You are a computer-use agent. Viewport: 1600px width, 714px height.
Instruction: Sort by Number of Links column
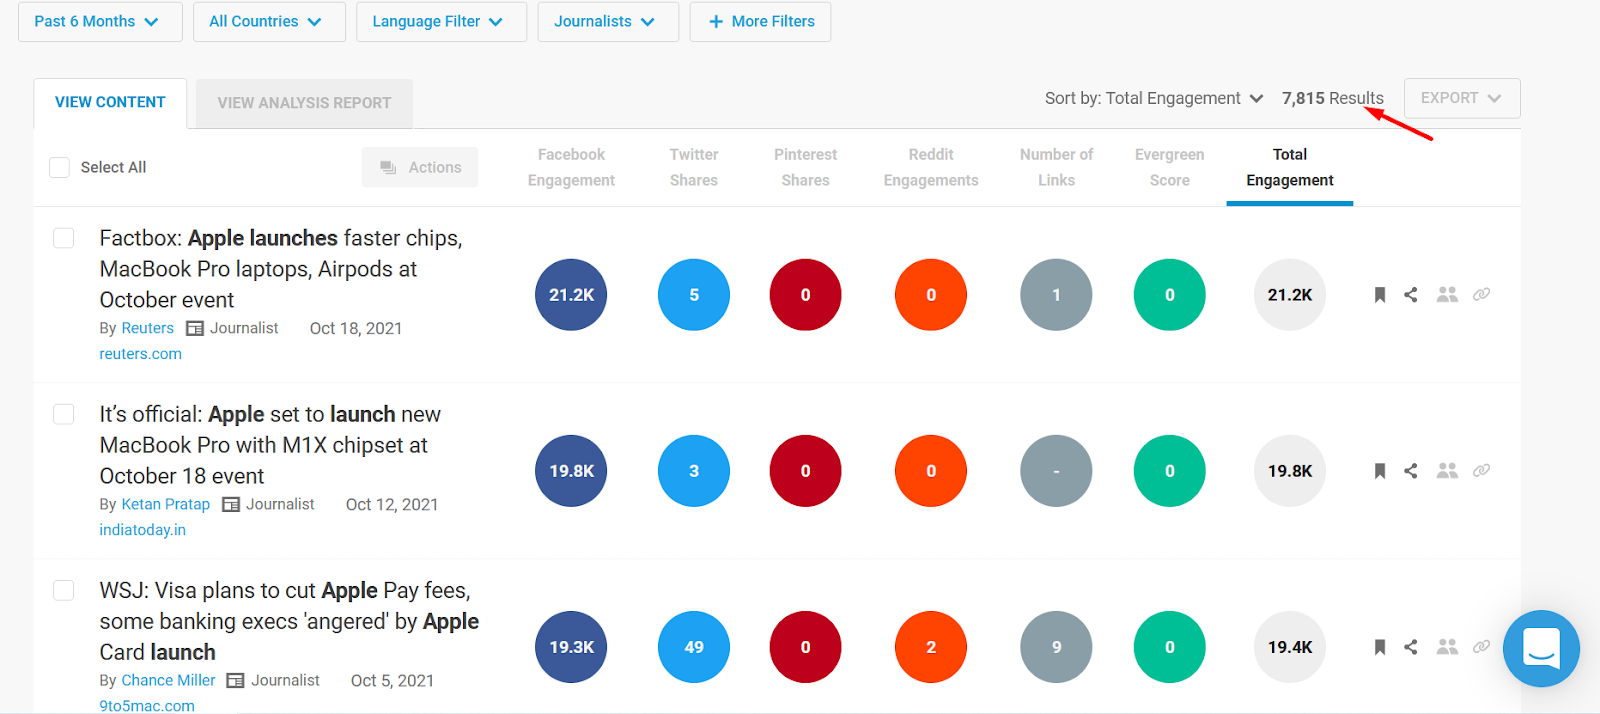pos(1056,167)
